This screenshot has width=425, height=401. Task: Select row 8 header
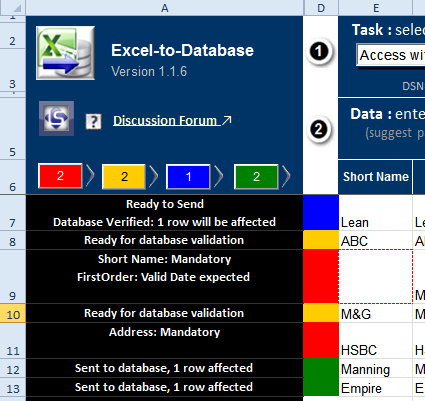point(13,240)
